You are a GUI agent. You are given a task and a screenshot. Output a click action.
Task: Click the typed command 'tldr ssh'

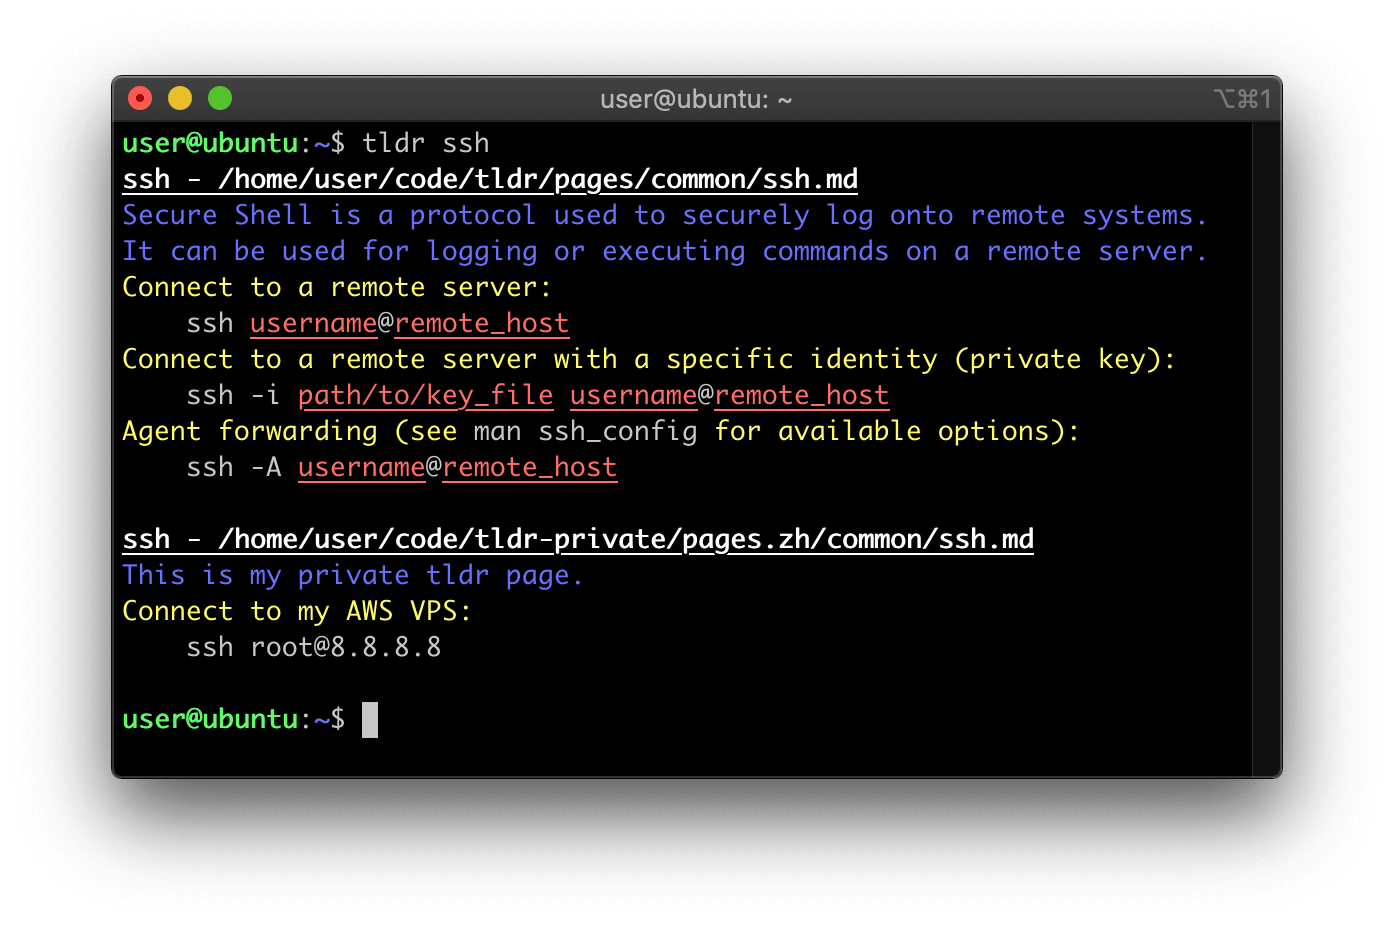426,143
